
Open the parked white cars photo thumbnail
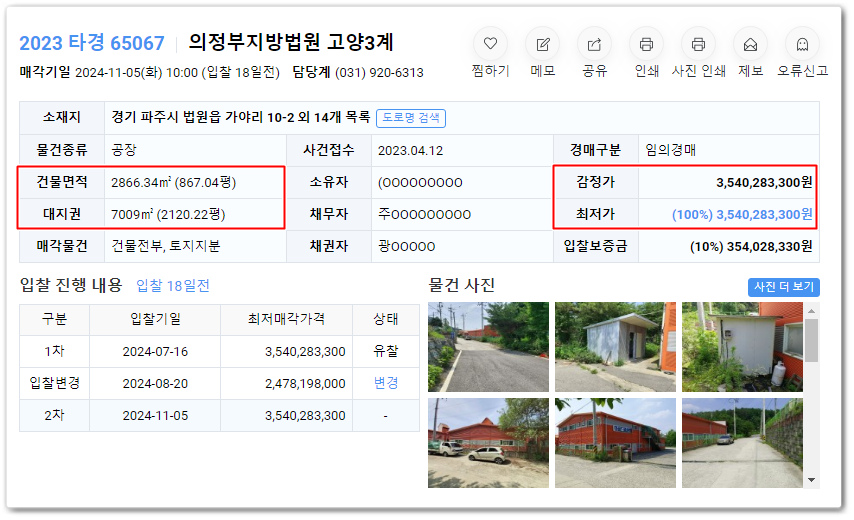489,443
